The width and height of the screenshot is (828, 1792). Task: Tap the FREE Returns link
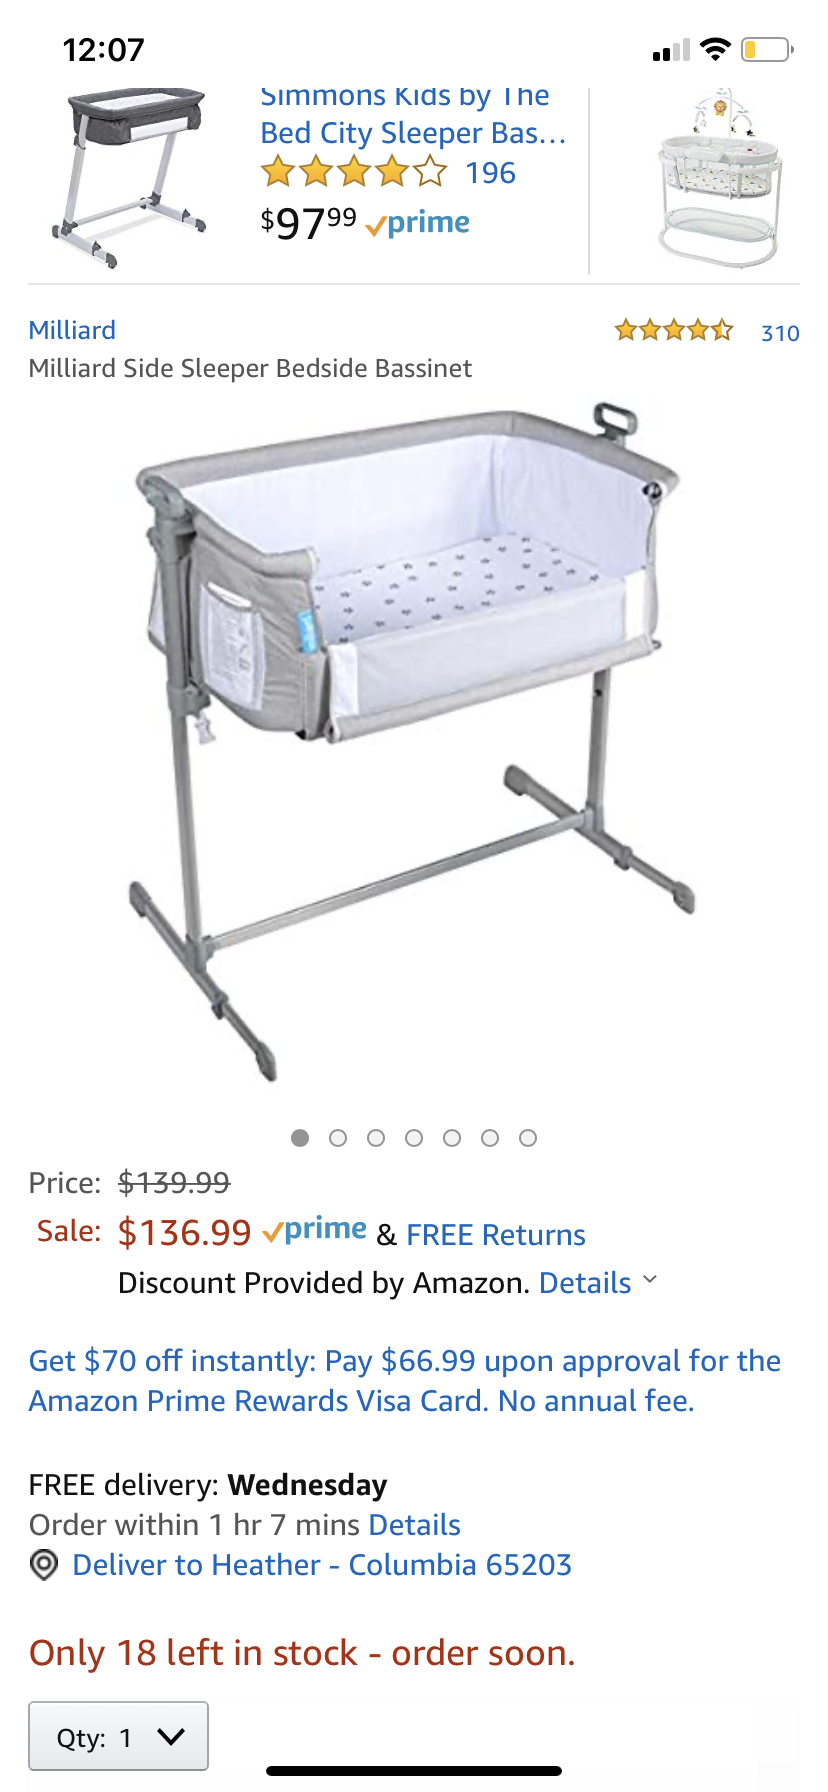coord(496,1235)
